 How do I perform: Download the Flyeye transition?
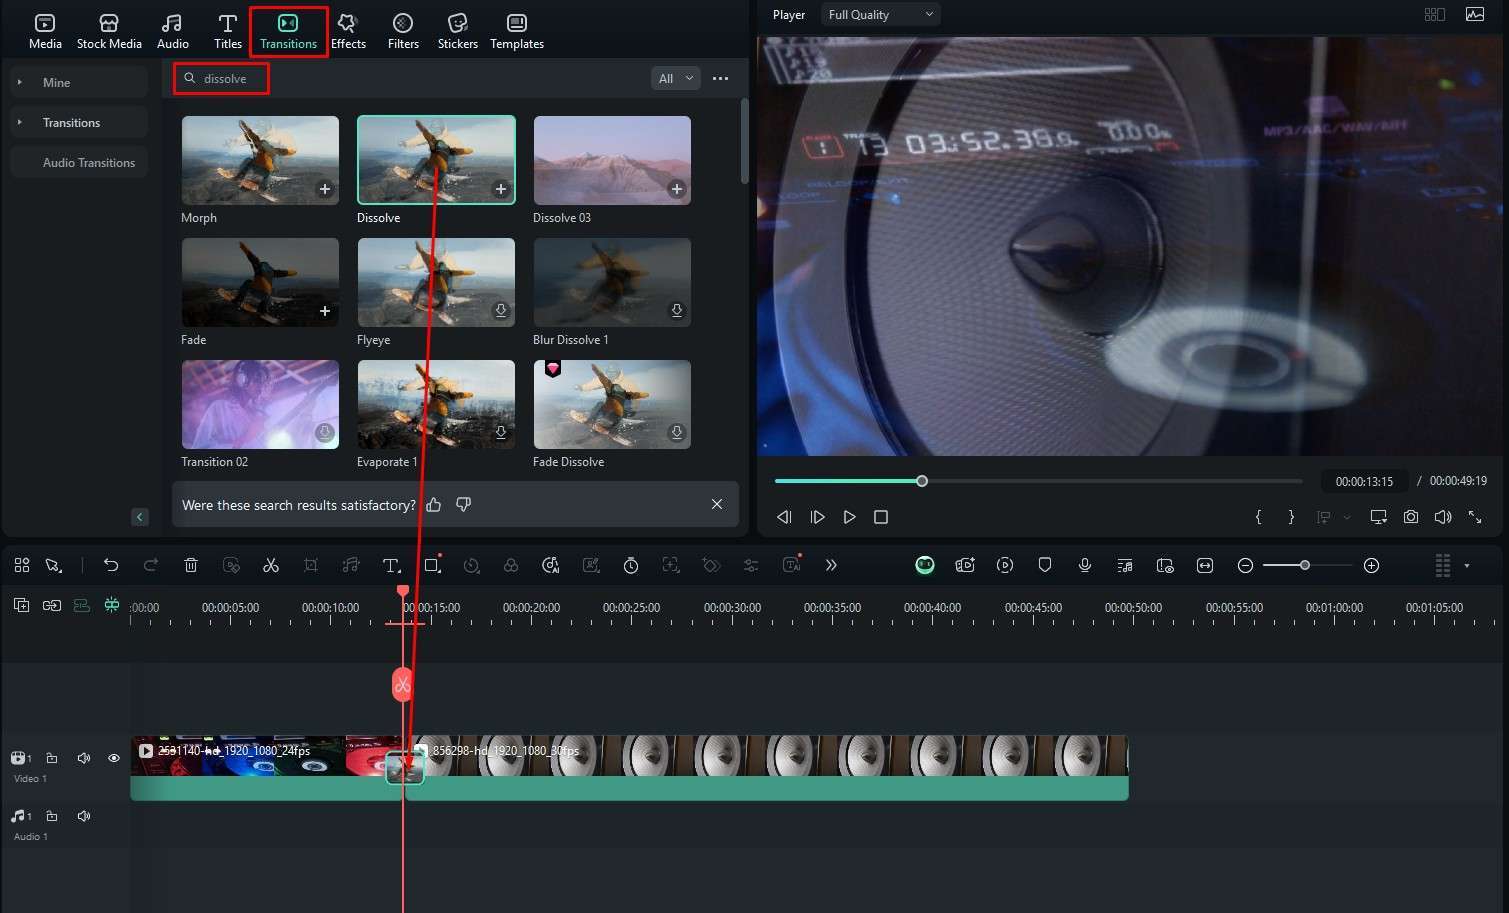coord(501,311)
